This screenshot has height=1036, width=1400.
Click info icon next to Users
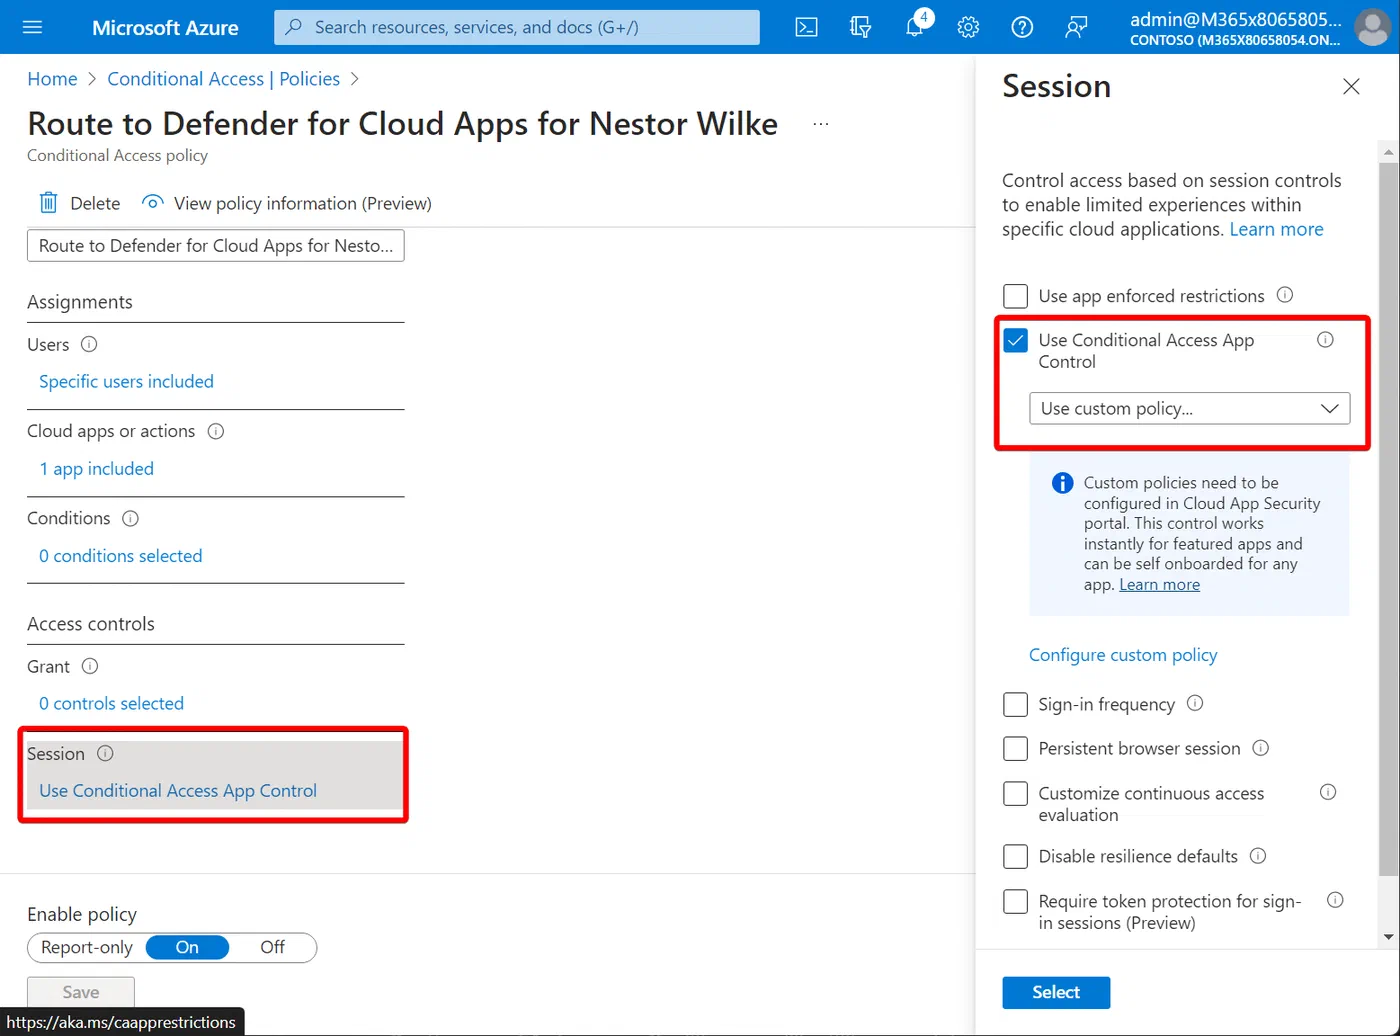tap(89, 344)
